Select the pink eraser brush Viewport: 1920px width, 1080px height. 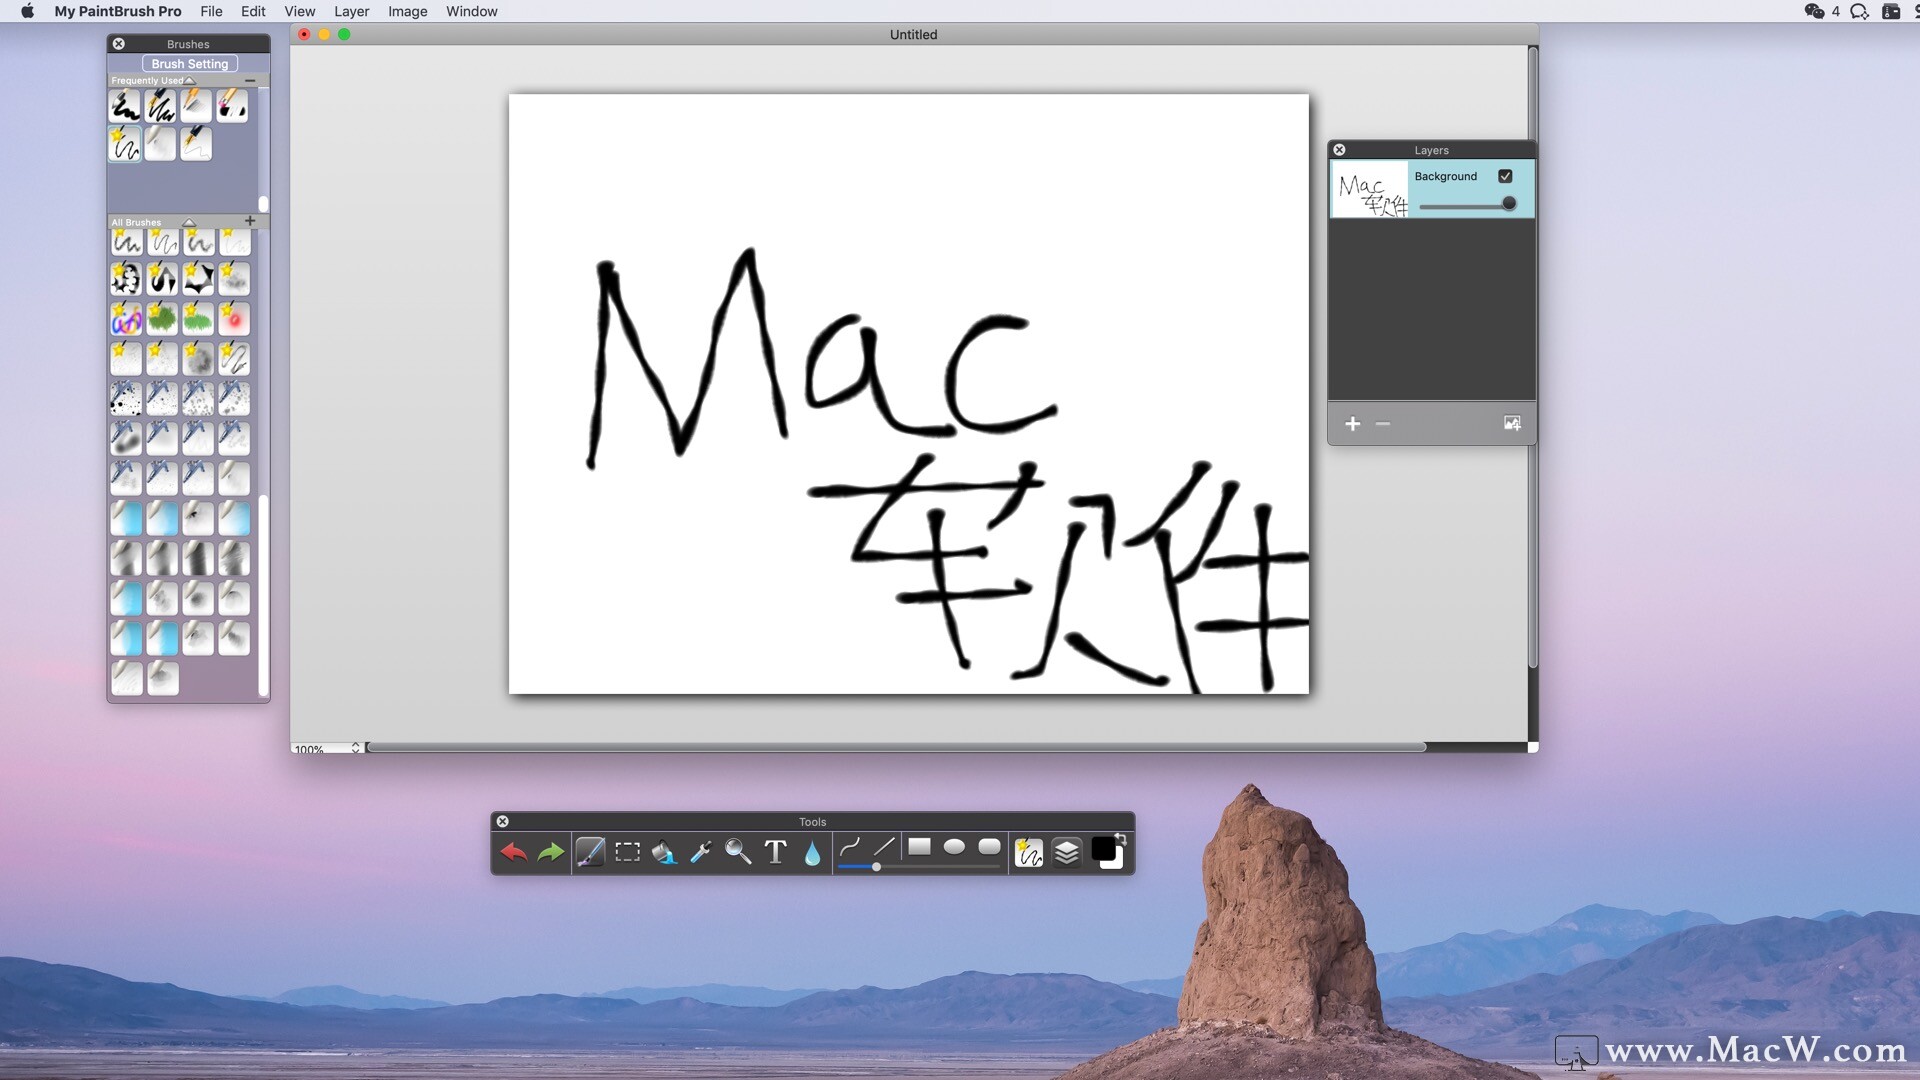(x=232, y=106)
